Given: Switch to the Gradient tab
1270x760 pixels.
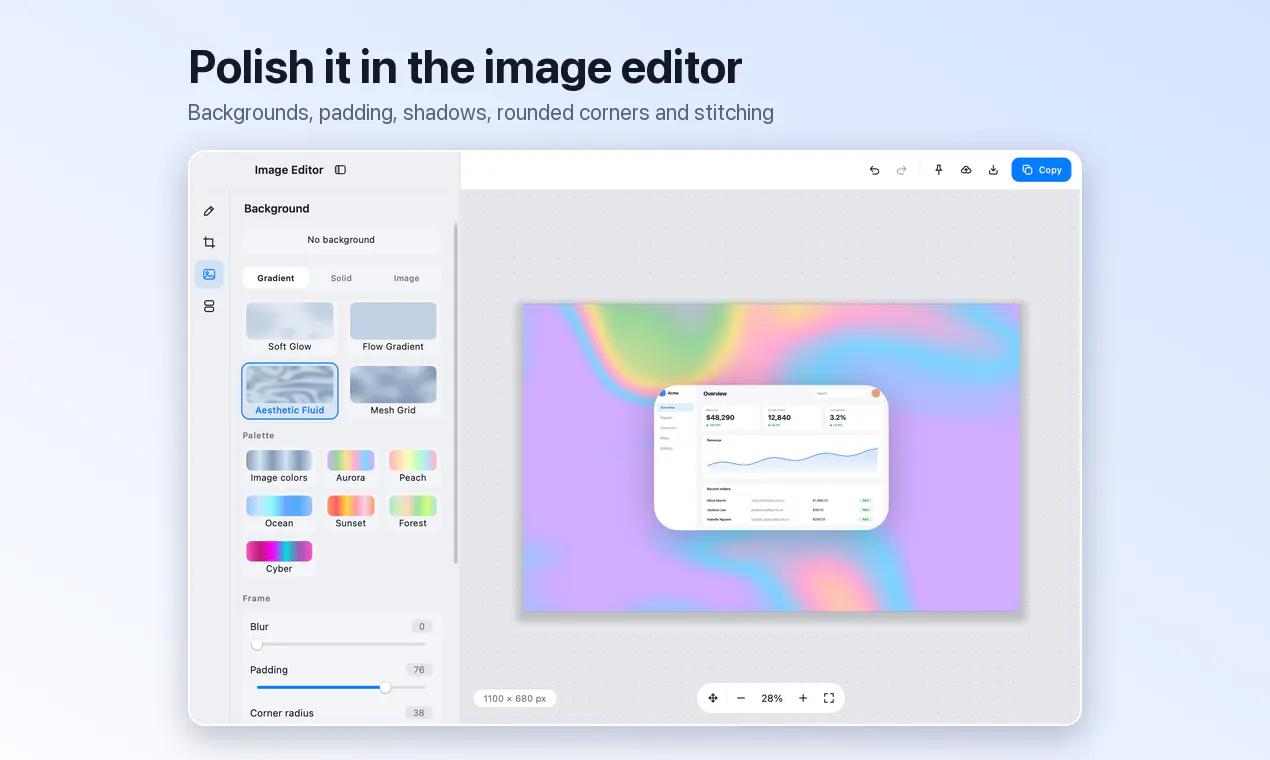Looking at the screenshot, I should pos(276,278).
